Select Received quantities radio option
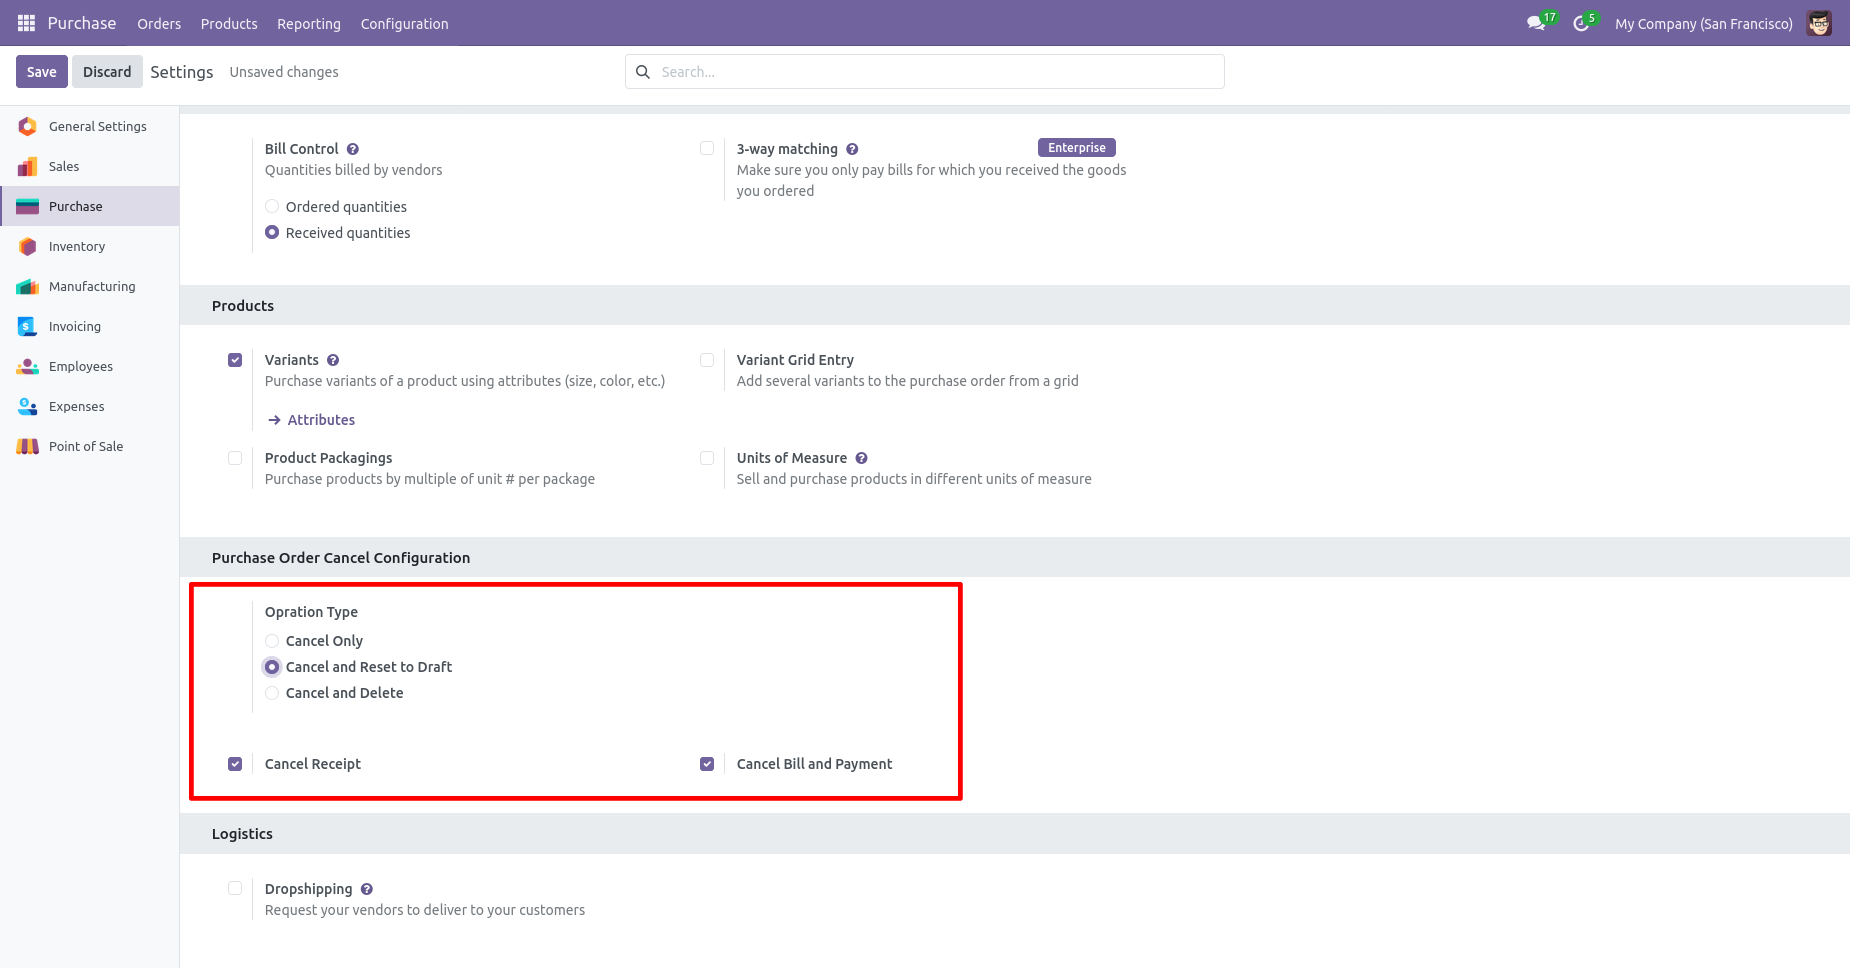The height and width of the screenshot is (968, 1850). pos(272,233)
